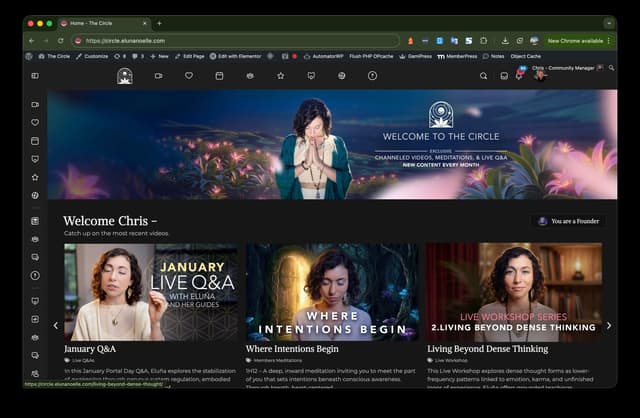The height and width of the screenshot is (418, 640).
Task: Open the heart icon in top navigation
Action: click(189, 76)
